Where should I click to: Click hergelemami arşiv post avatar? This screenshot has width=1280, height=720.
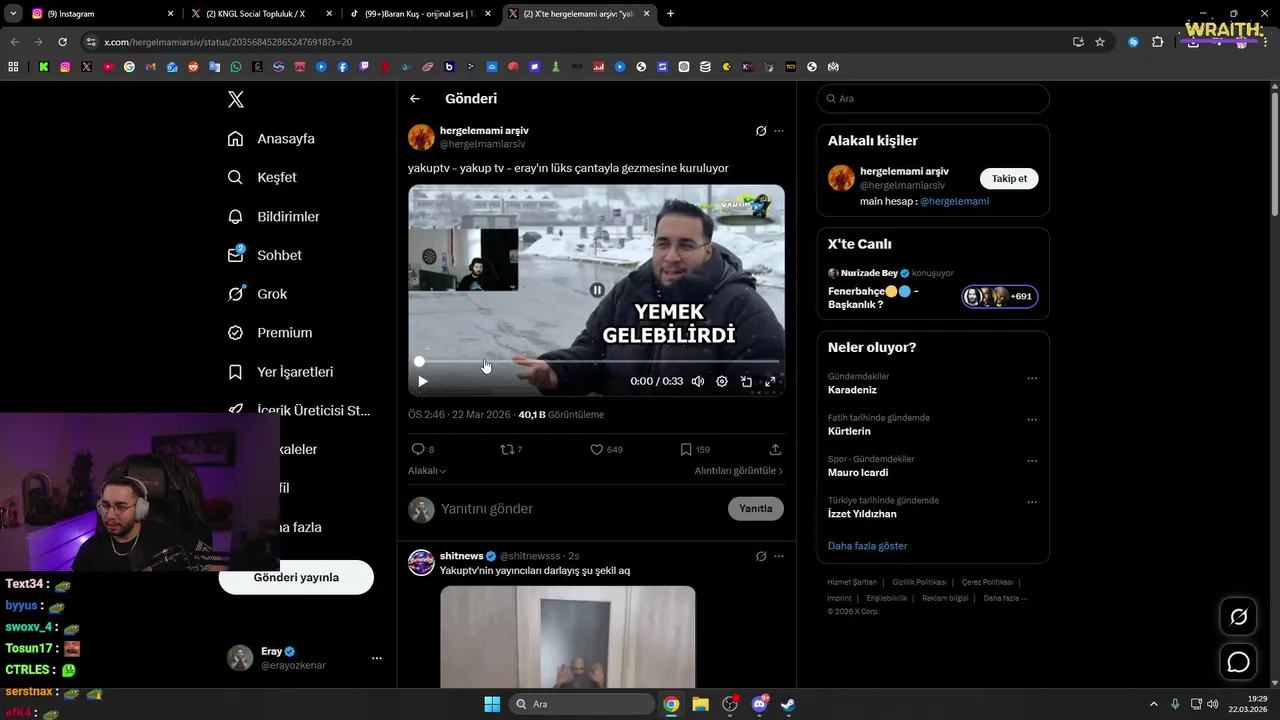[421, 137]
